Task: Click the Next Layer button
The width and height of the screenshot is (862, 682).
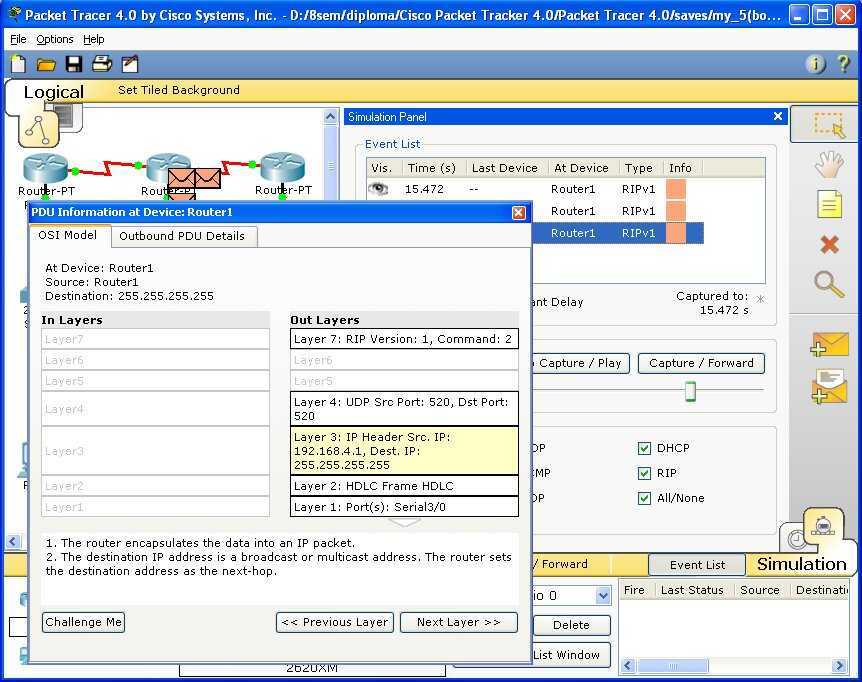Action: point(458,622)
